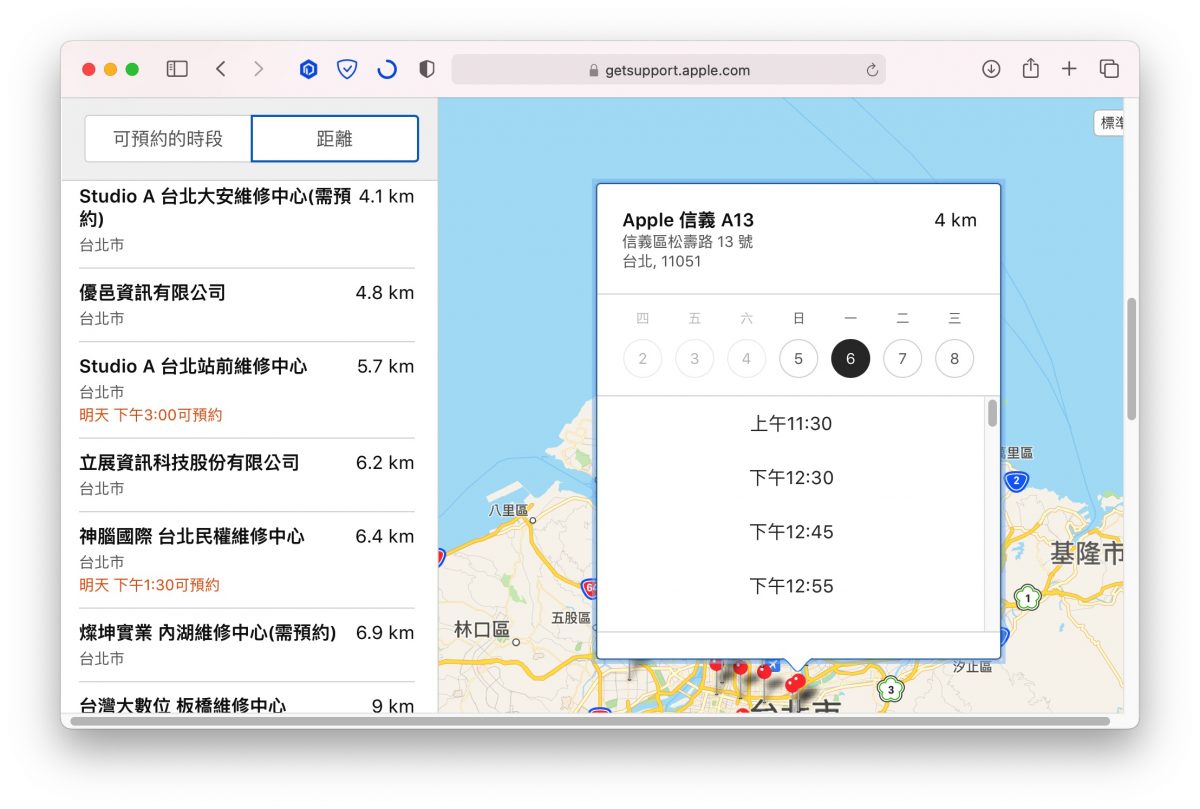The width and height of the screenshot is (1200, 809).
Task: Pick the 下午12:30 time slot
Action: point(791,478)
